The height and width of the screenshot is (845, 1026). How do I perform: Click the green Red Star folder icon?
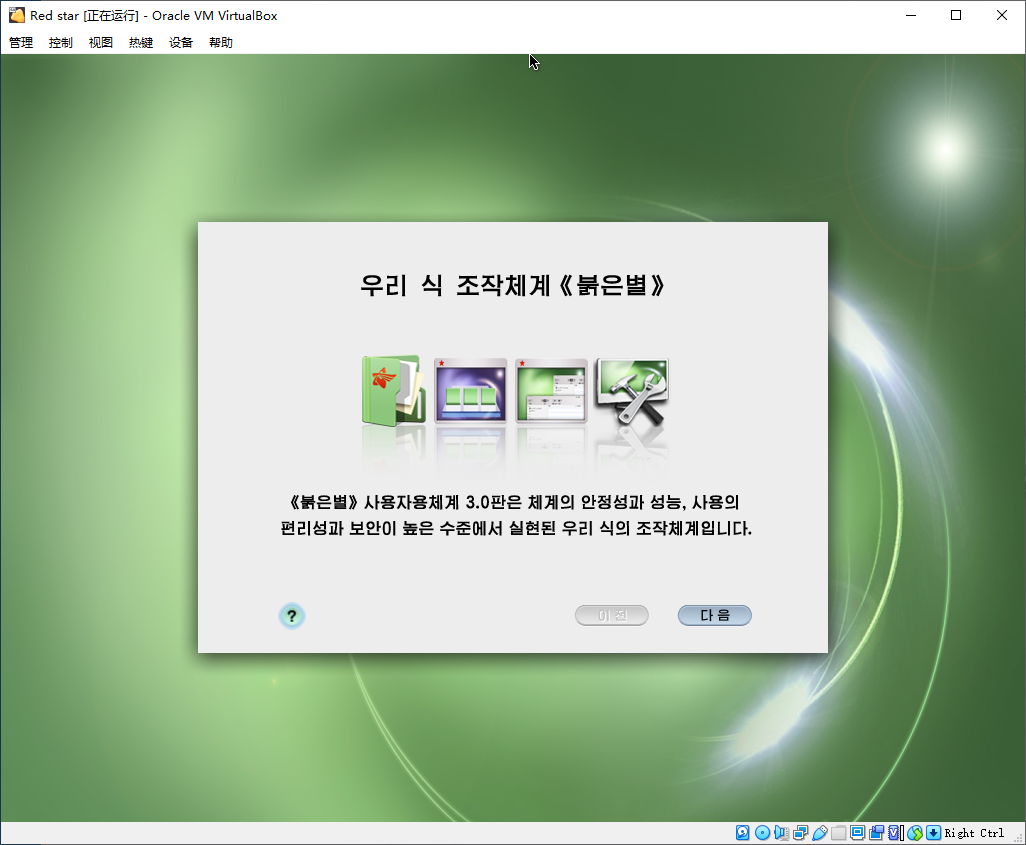click(x=394, y=391)
